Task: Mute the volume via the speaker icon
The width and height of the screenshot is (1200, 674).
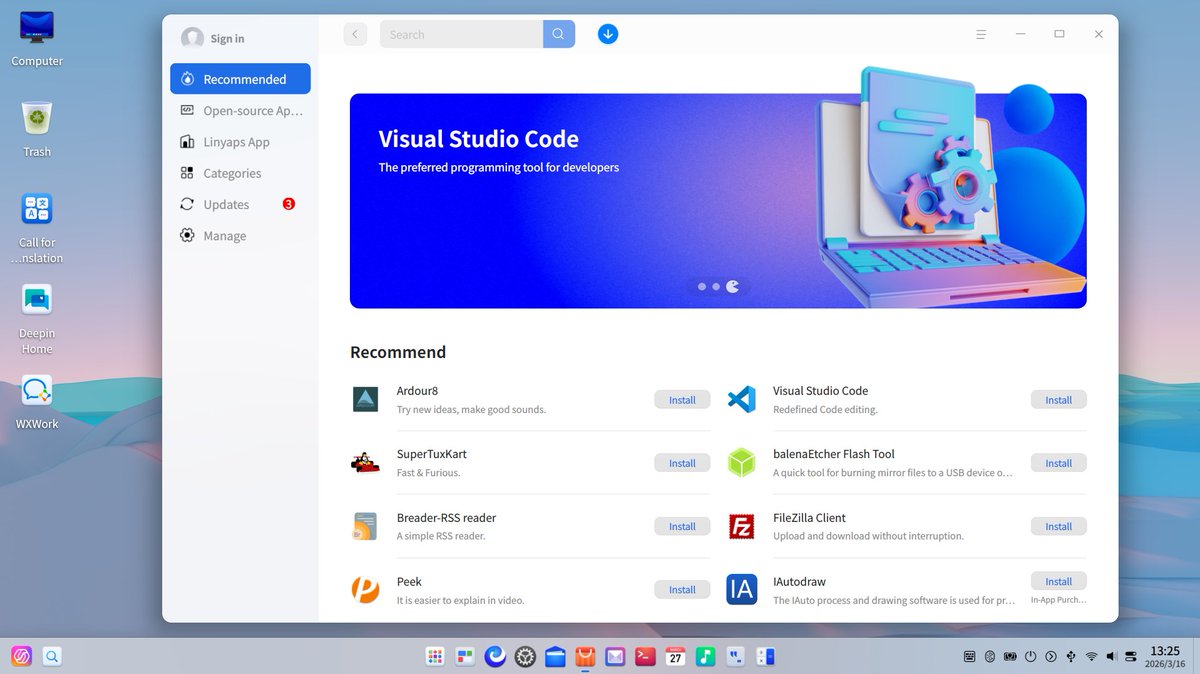Action: coord(1111,656)
